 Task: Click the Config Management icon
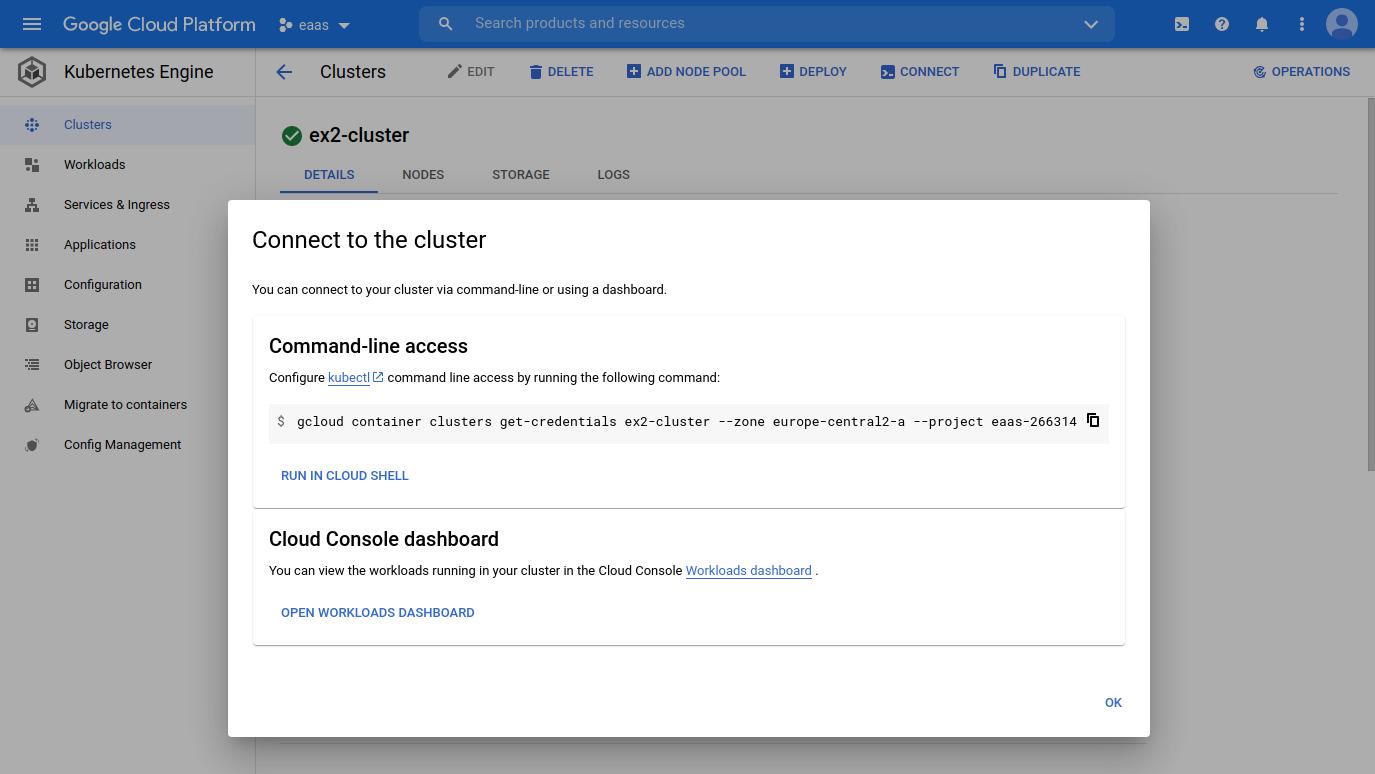(32, 445)
